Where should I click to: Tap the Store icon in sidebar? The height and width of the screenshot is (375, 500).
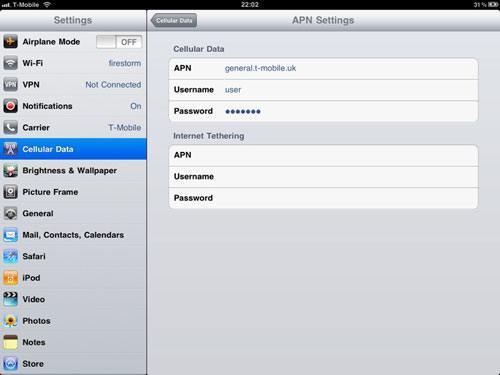(10, 364)
